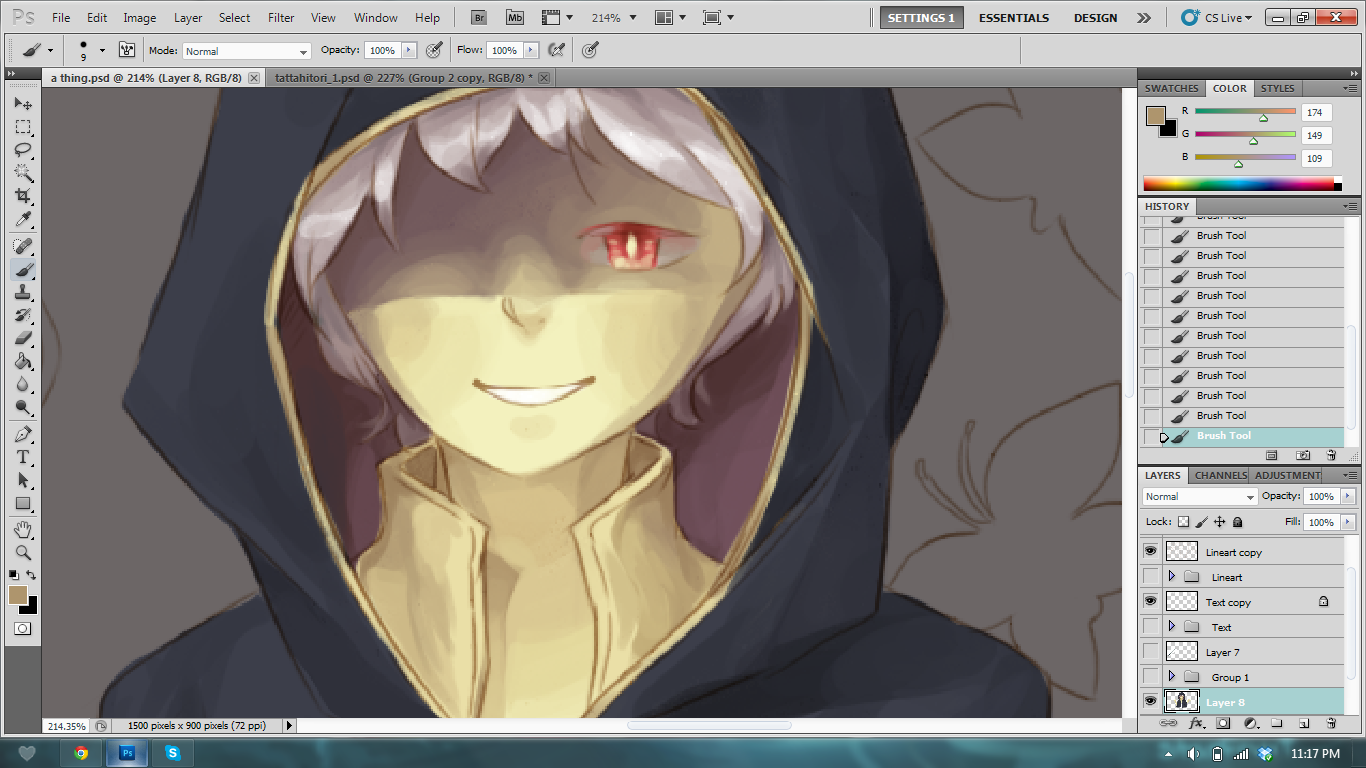Switch to the Channels tab
Screen dimensions: 1366x768
[1220, 475]
